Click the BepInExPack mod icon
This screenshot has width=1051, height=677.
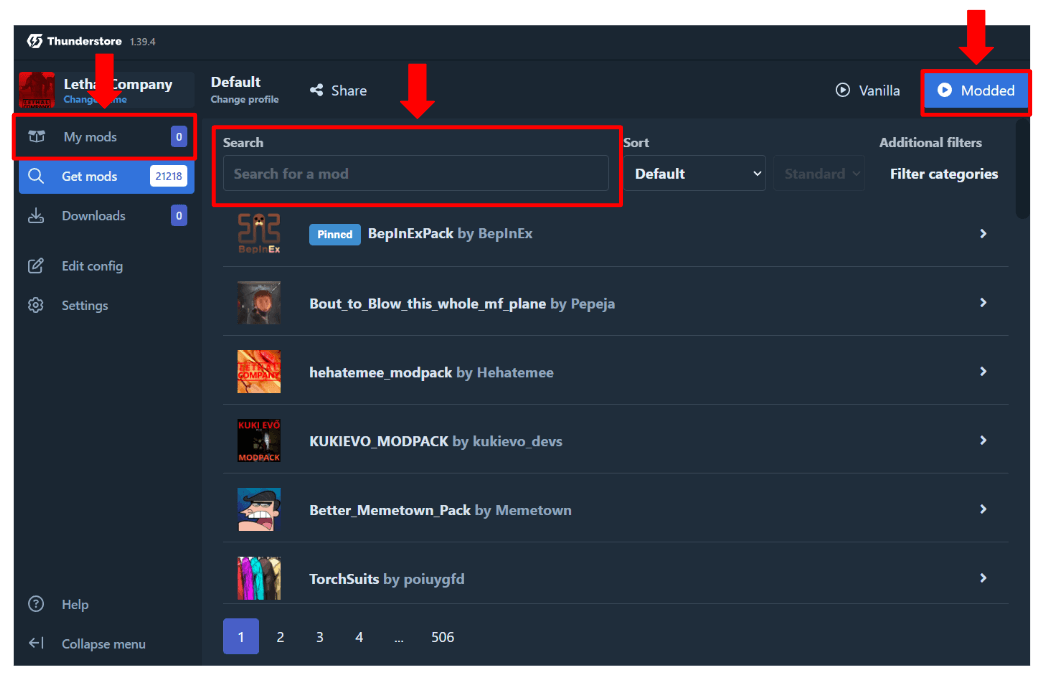click(x=259, y=233)
